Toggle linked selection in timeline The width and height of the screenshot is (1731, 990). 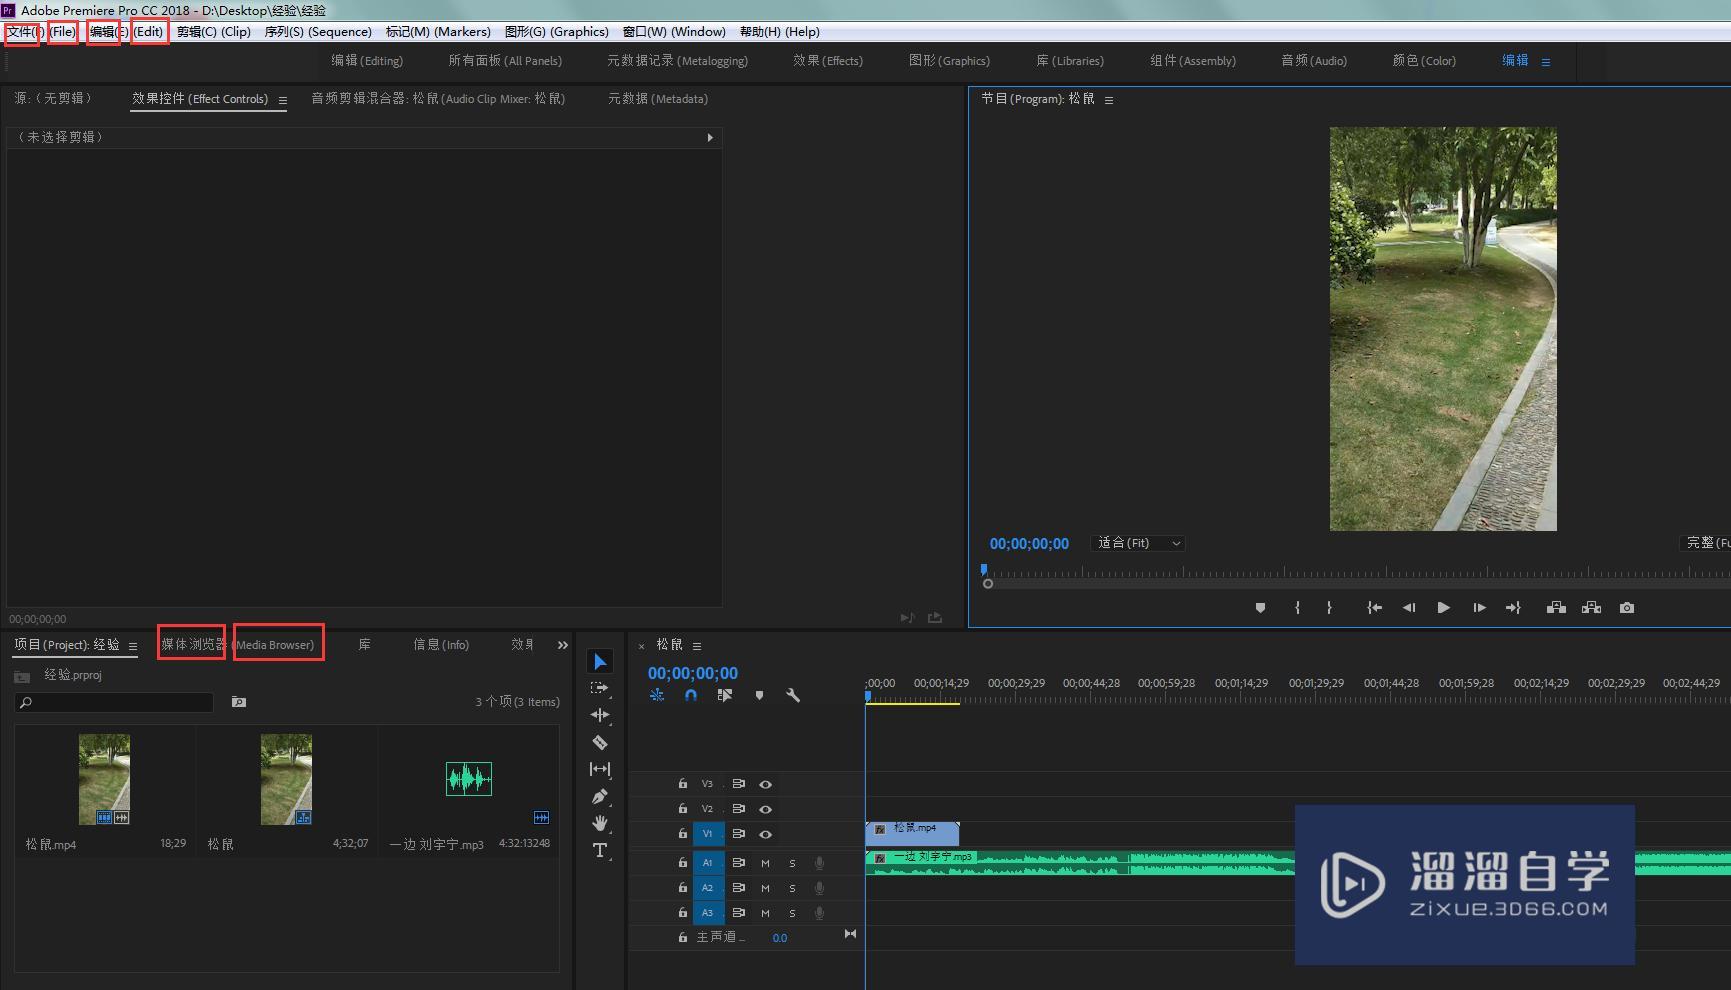pyautogui.click(x=725, y=695)
